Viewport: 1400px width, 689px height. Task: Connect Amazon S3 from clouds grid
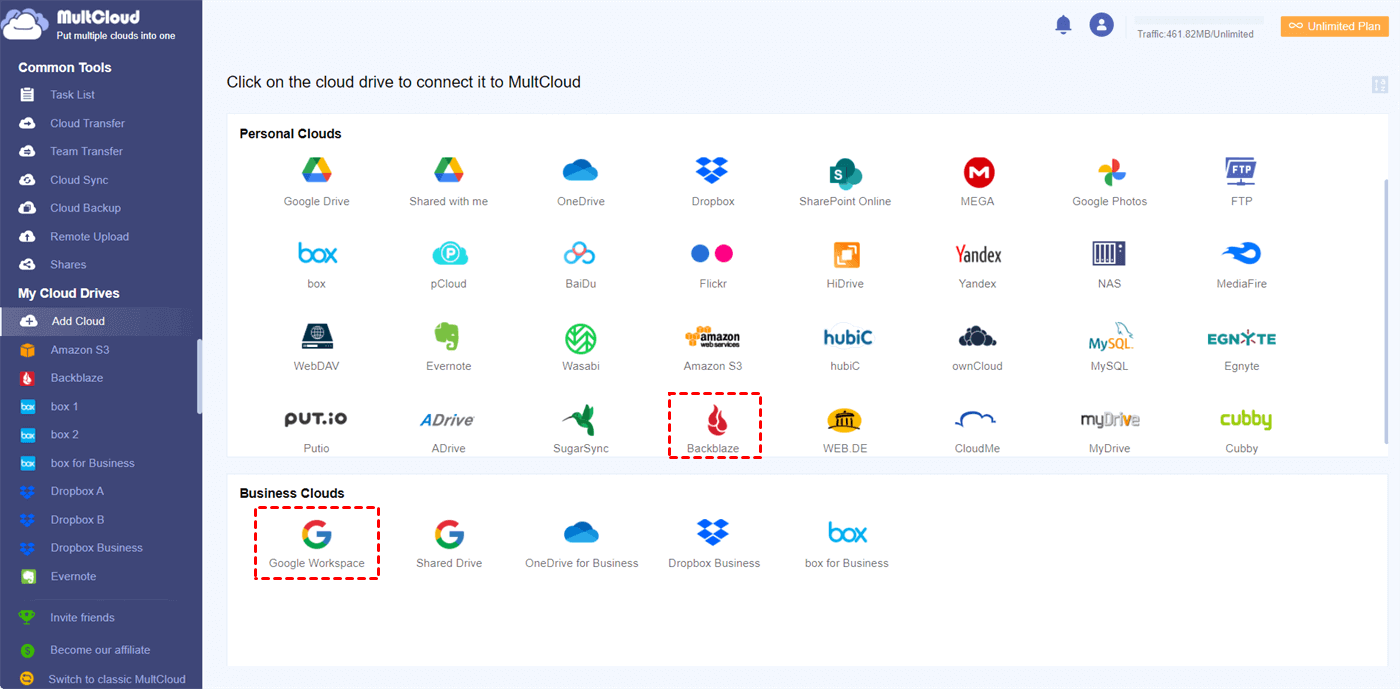pos(713,347)
